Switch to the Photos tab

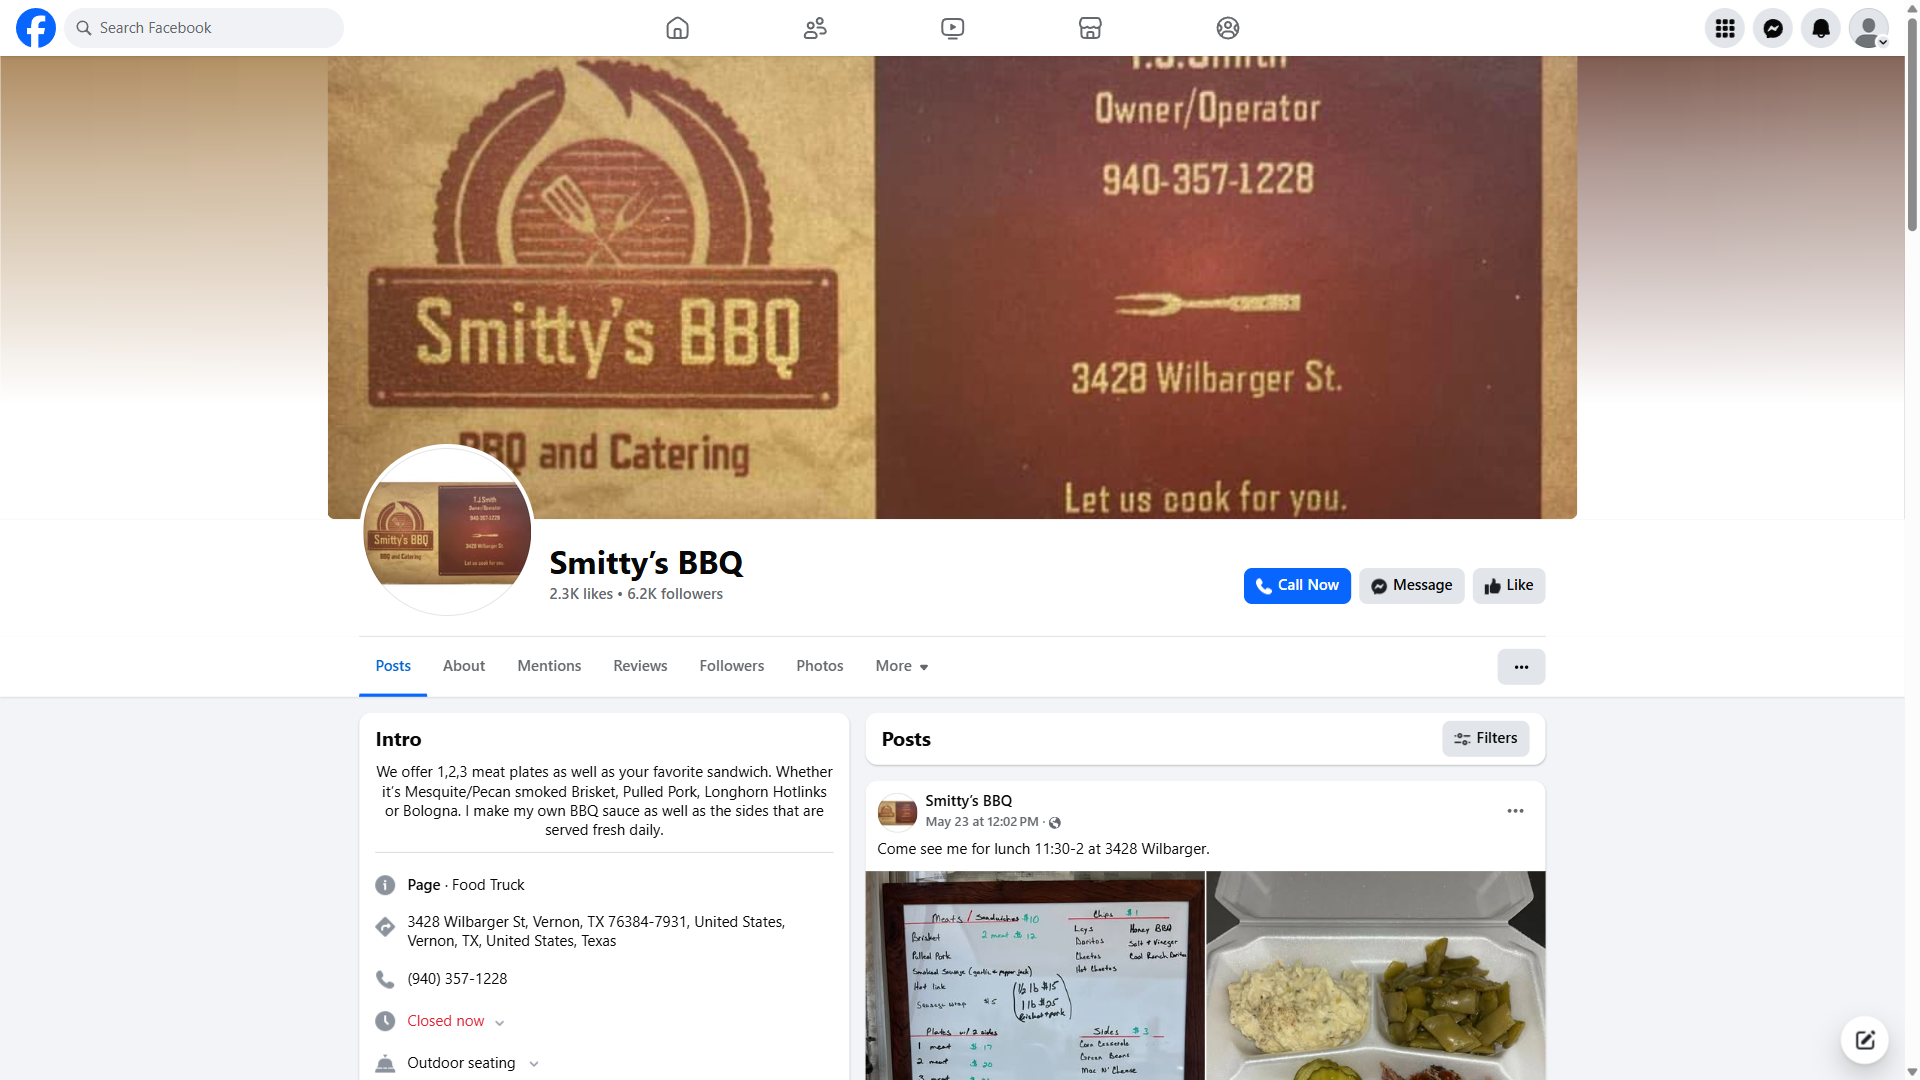tap(819, 666)
